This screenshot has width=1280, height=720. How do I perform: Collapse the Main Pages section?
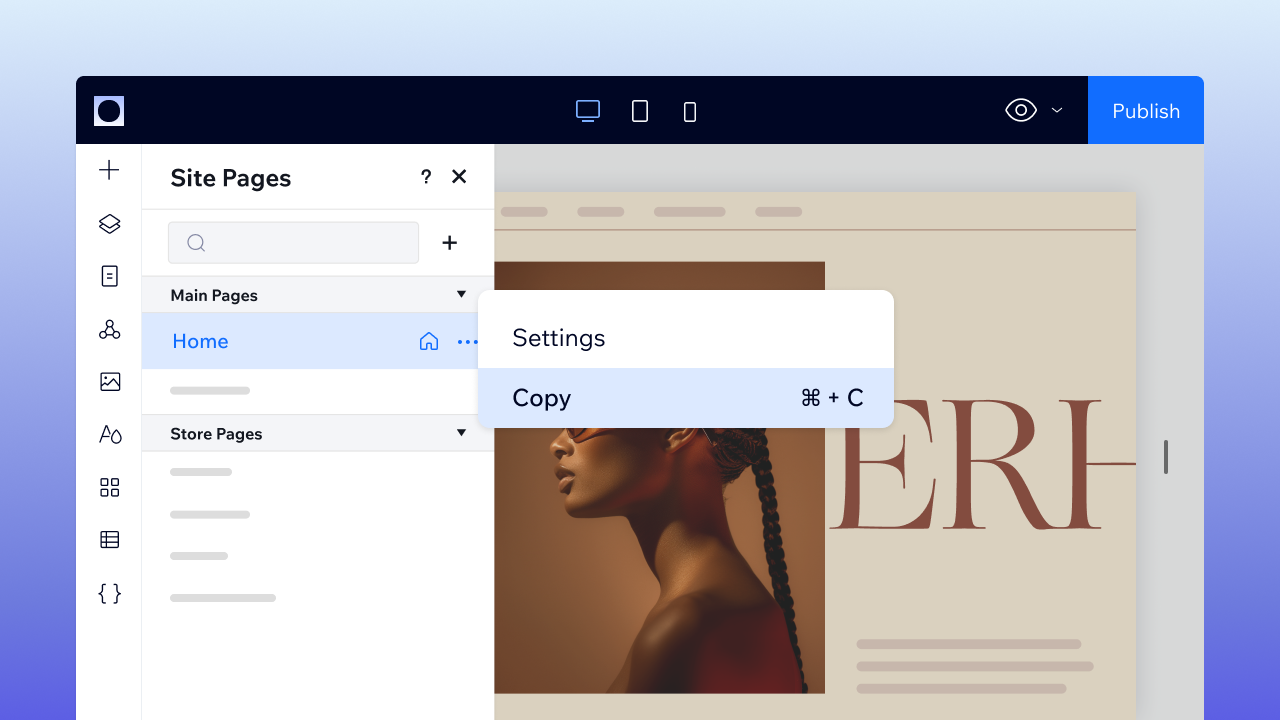461,294
